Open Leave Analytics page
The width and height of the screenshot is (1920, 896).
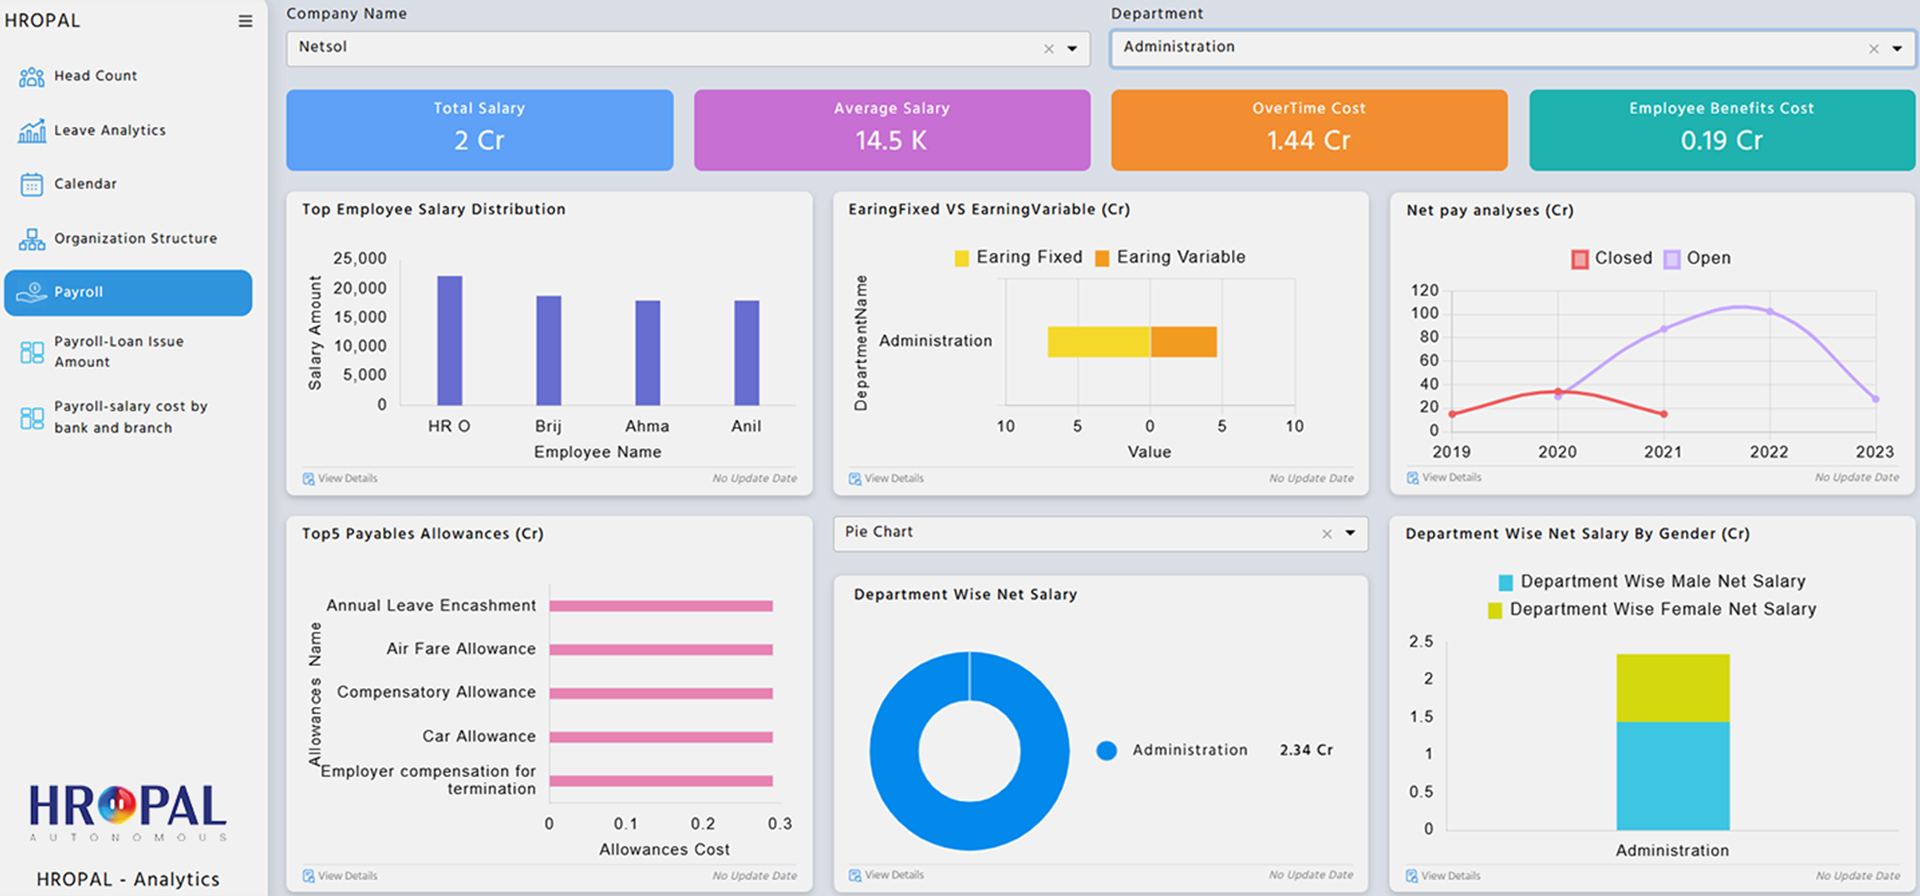click(x=110, y=131)
